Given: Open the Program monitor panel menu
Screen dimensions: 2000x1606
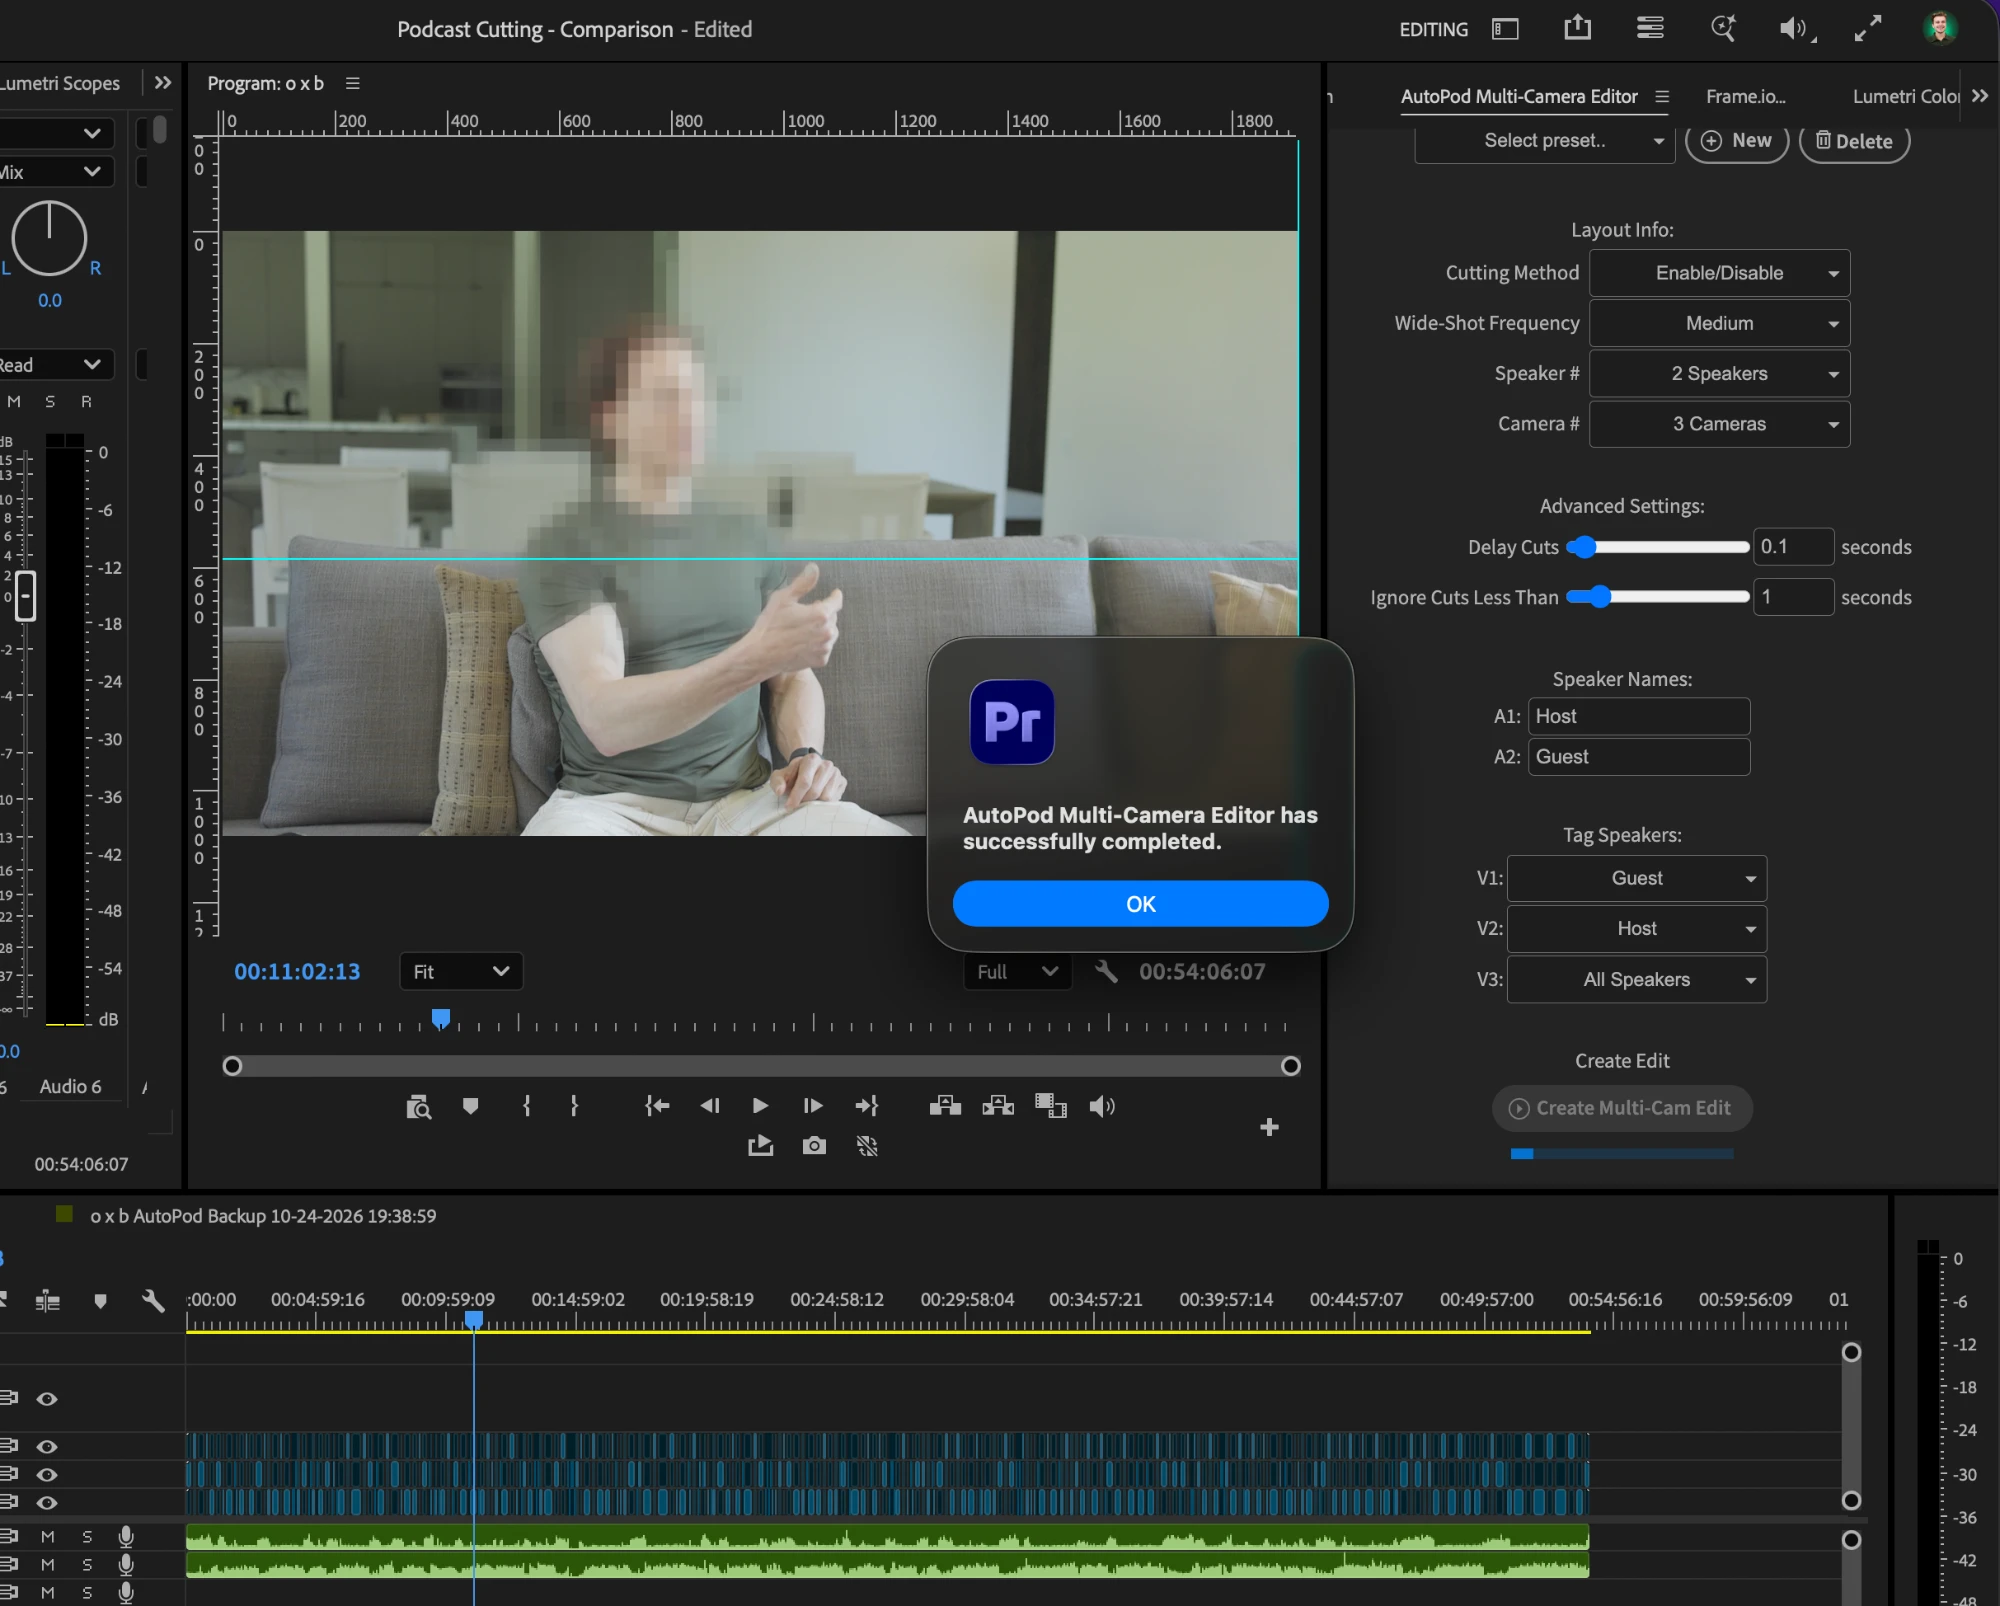Looking at the screenshot, I should (352, 83).
